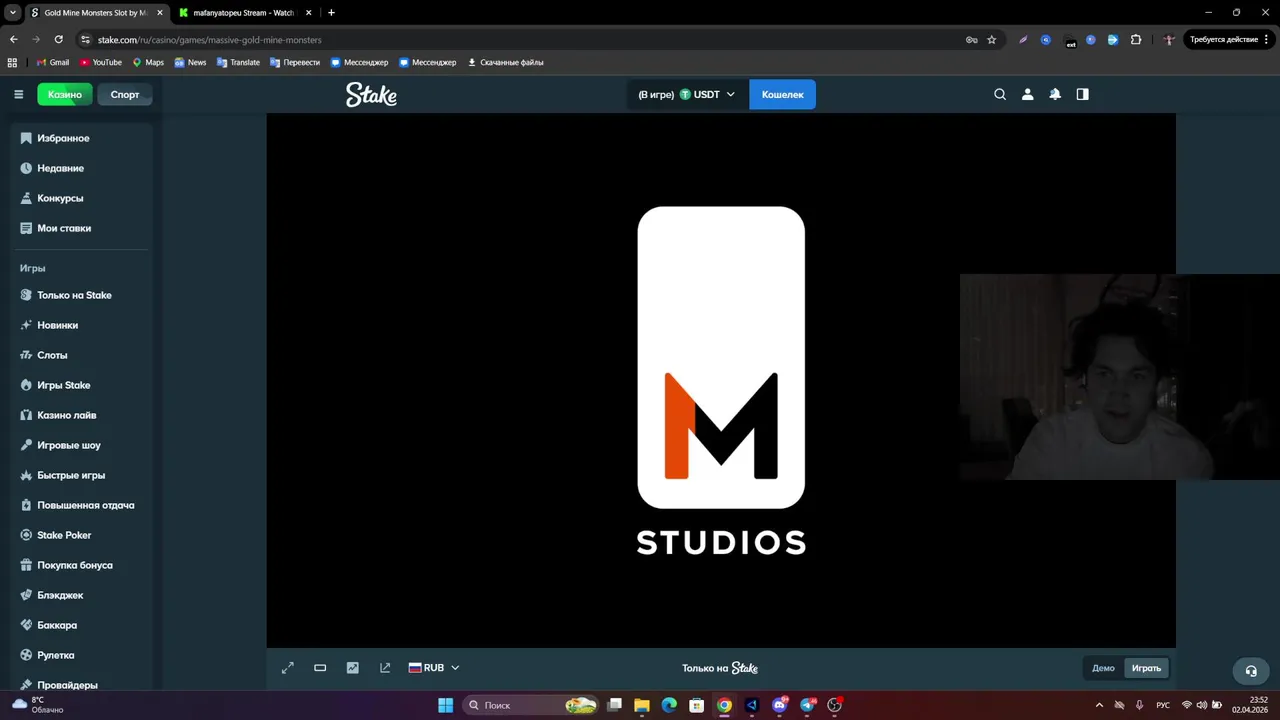Bookmark this page with the star

click(992, 40)
